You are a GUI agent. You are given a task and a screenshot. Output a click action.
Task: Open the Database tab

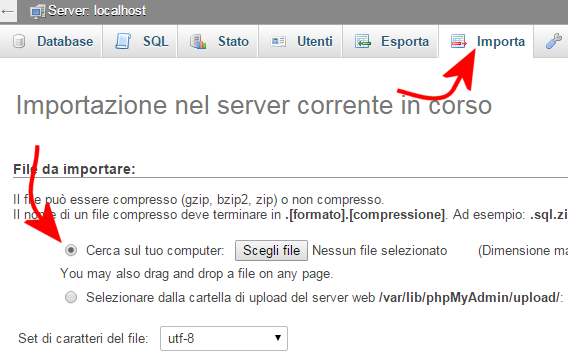pos(51,41)
